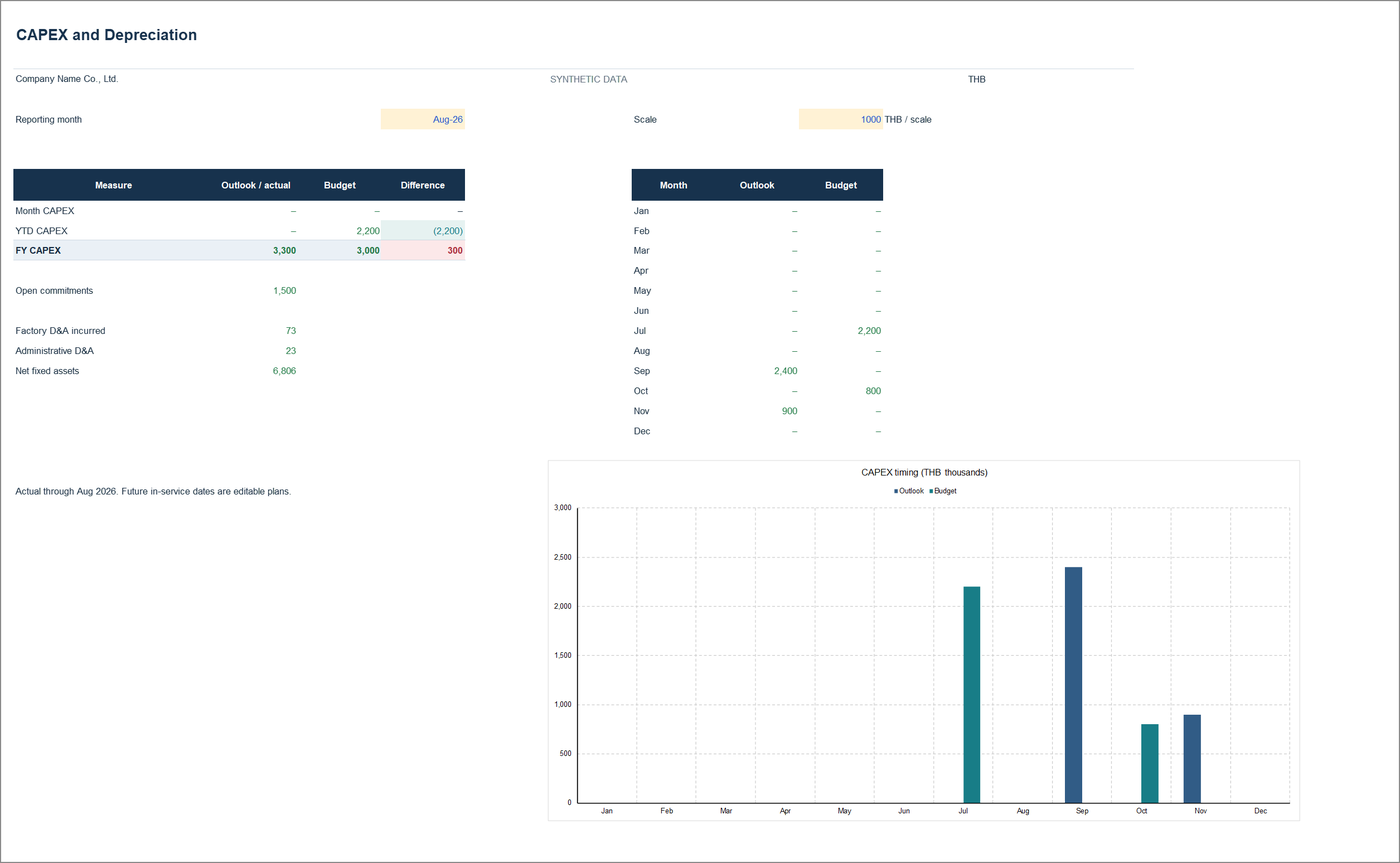Select the THB / scale unit label
This screenshot has height=863, width=1400.
click(x=908, y=119)
